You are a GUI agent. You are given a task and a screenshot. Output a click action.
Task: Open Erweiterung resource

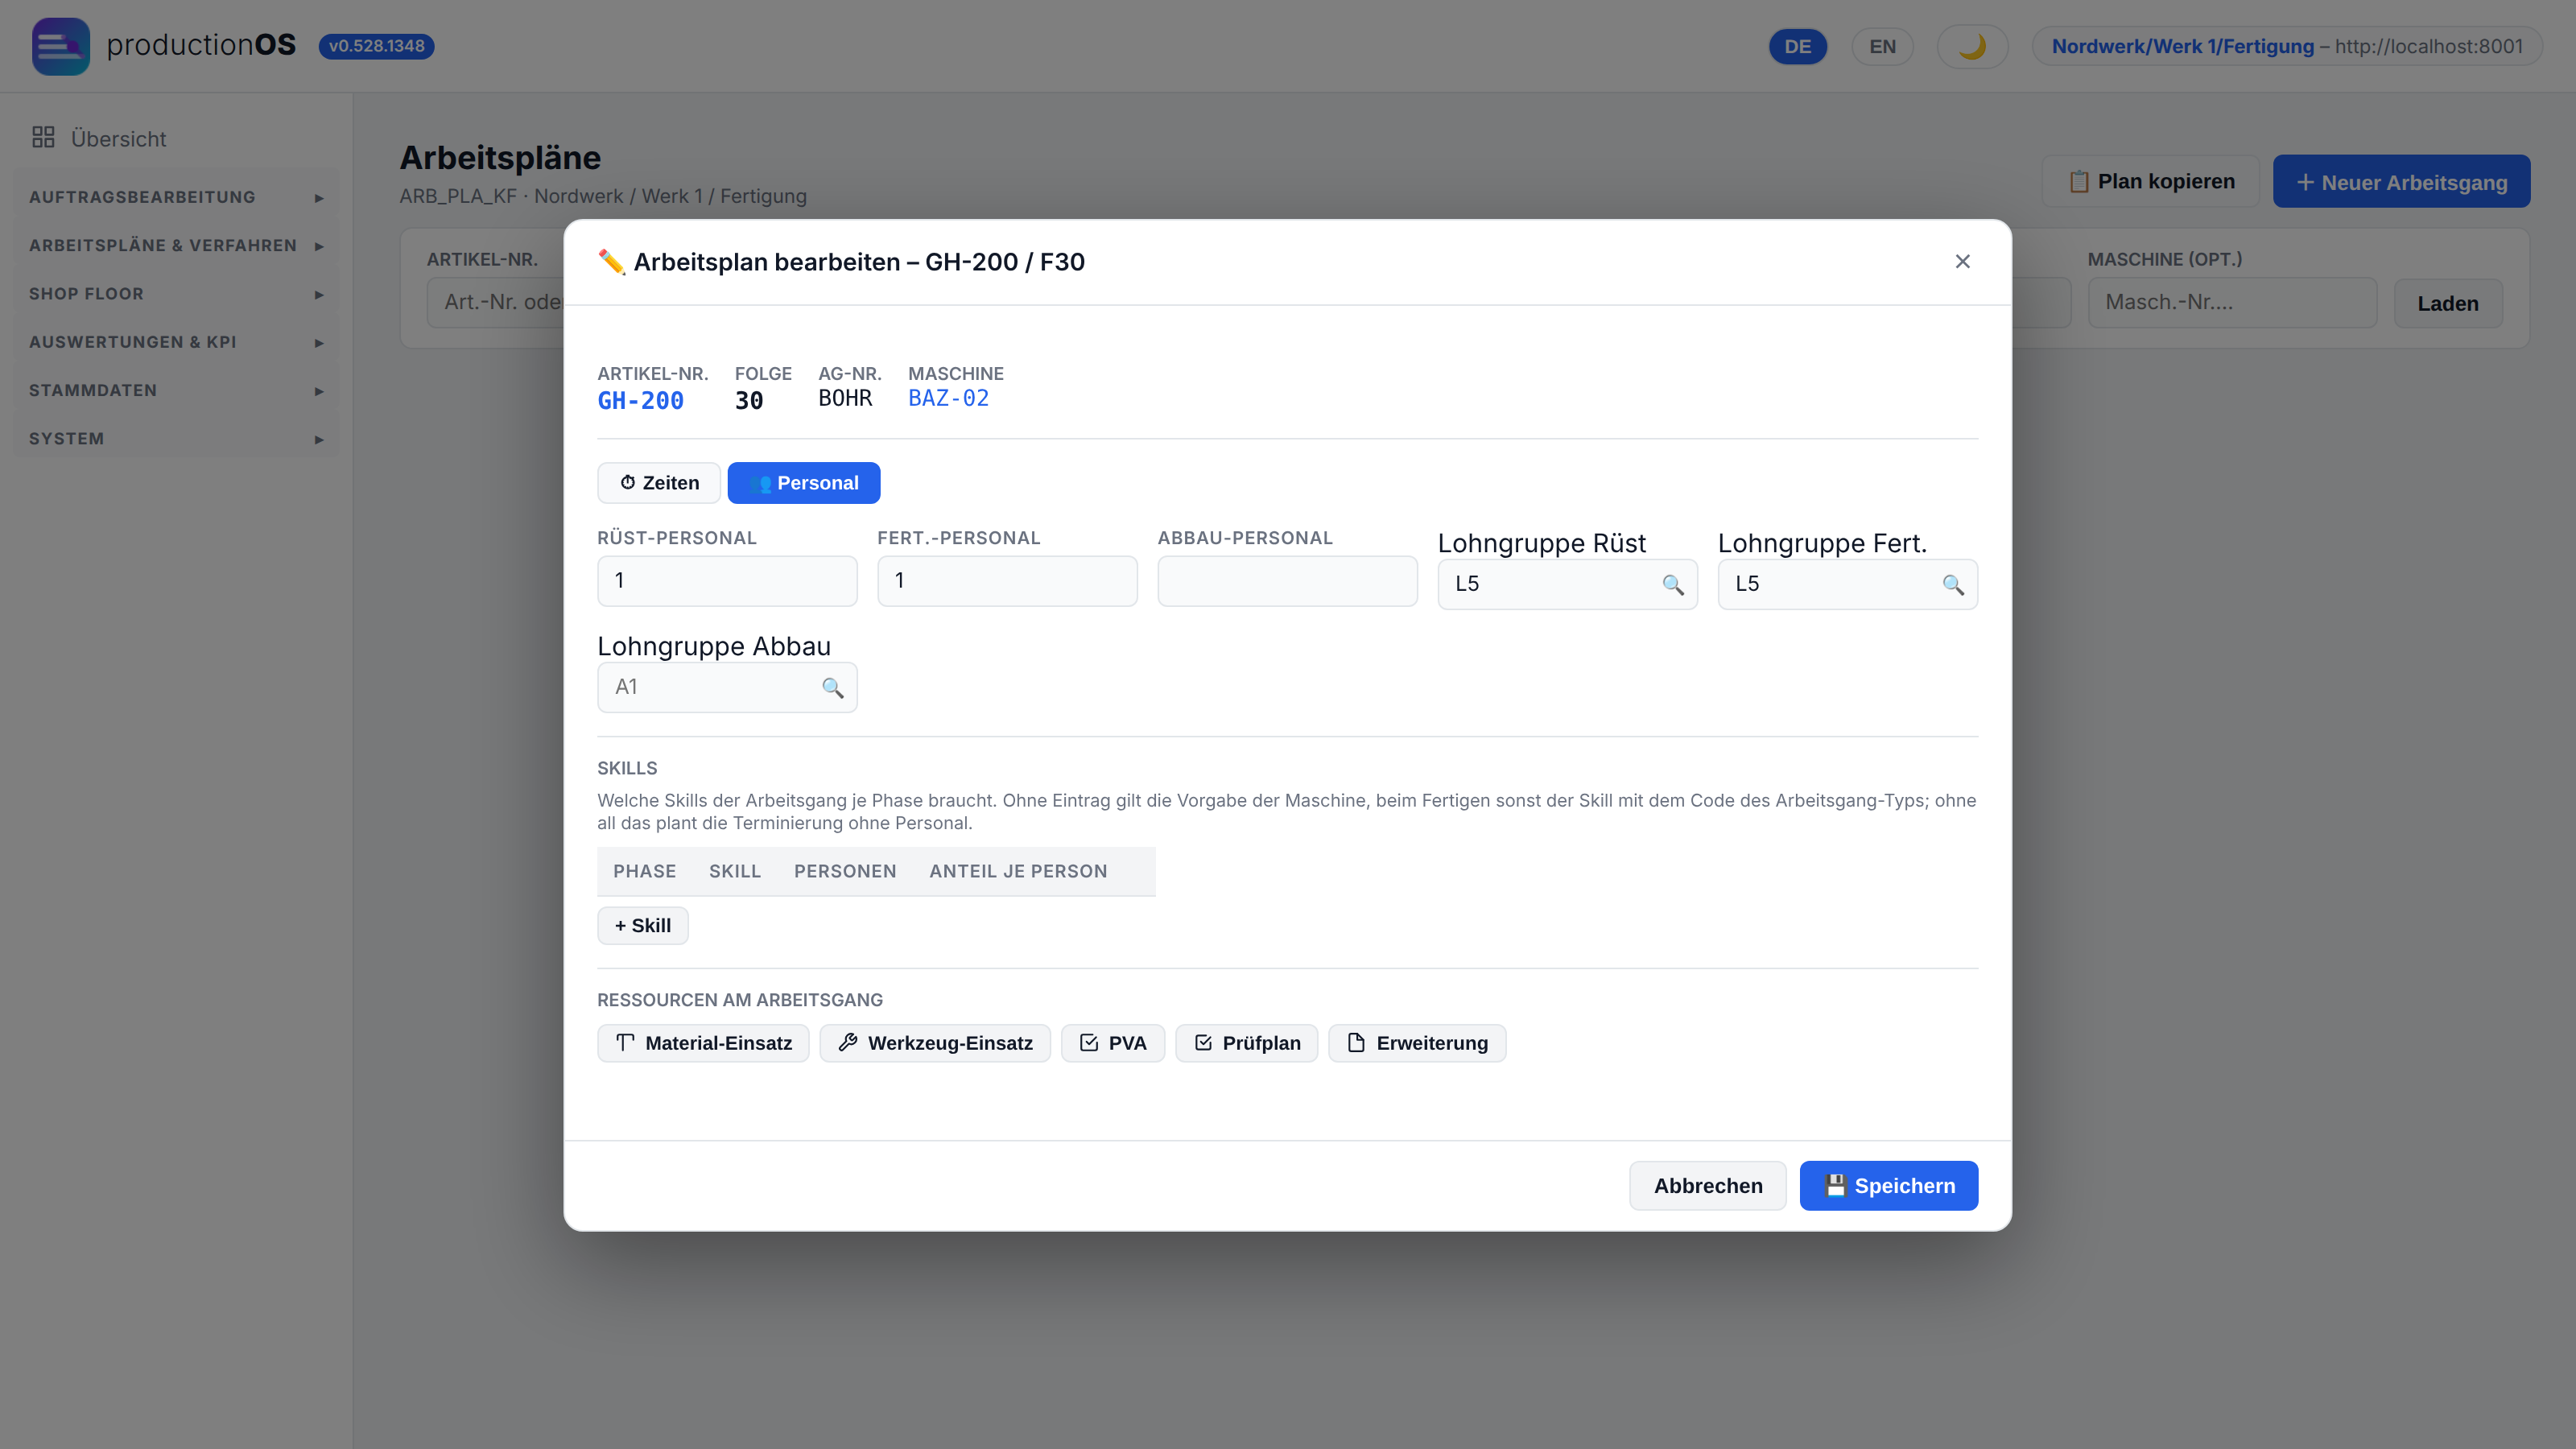(1417, 1043)
